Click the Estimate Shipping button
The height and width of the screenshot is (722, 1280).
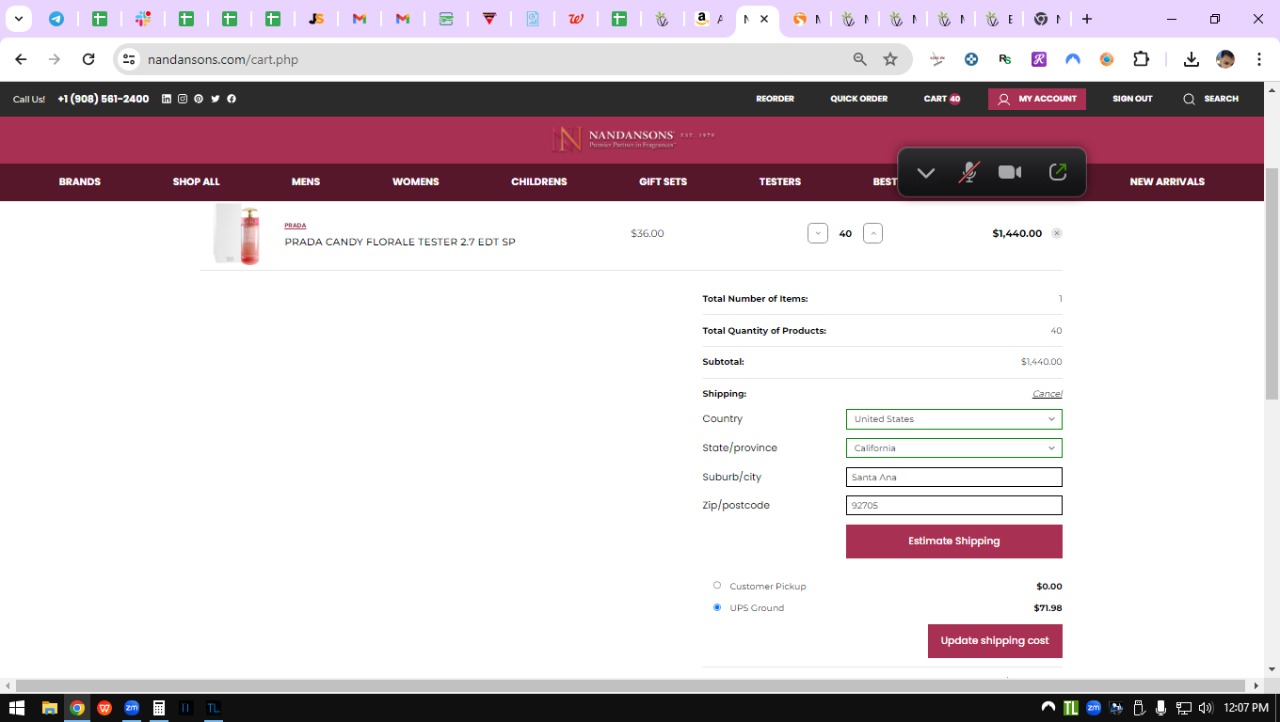[x=954, y=541]
